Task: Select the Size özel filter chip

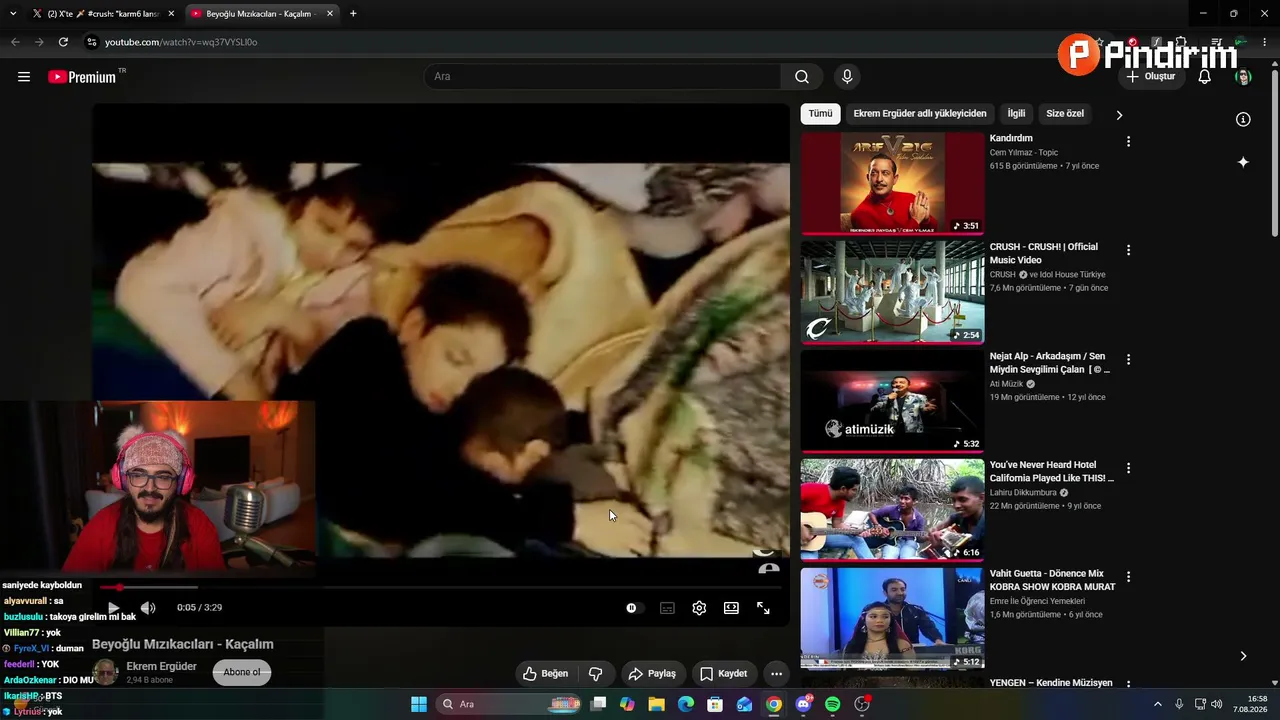Action: tap(1065, 114)
